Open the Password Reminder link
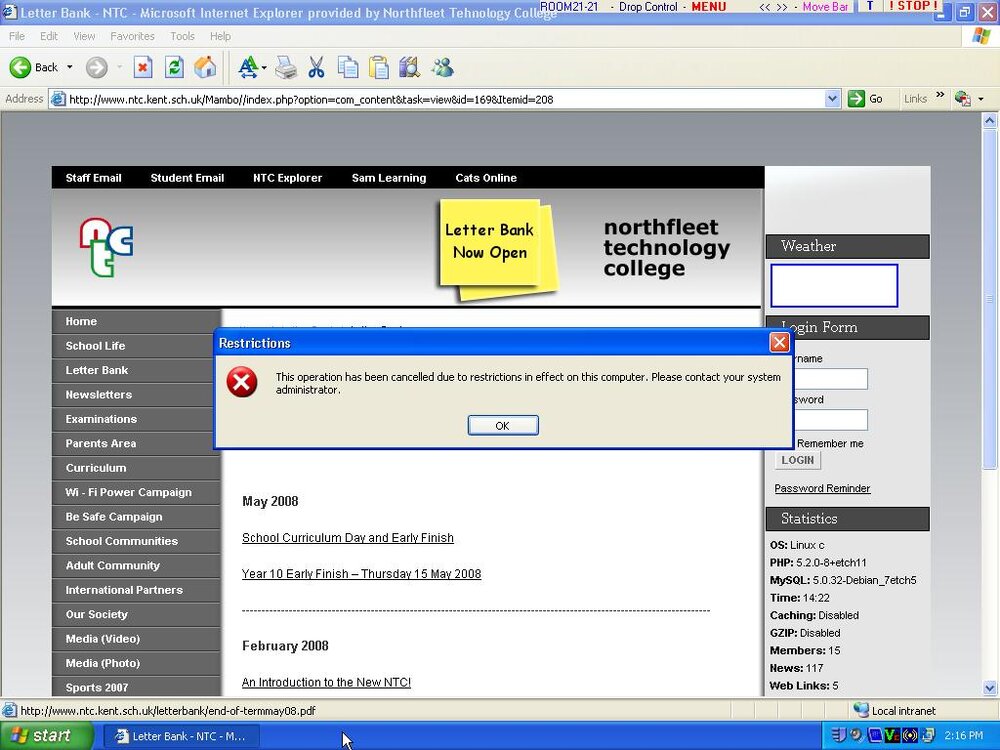The width and height of the screenshot is (1000, 750). [x=822, y=489]
